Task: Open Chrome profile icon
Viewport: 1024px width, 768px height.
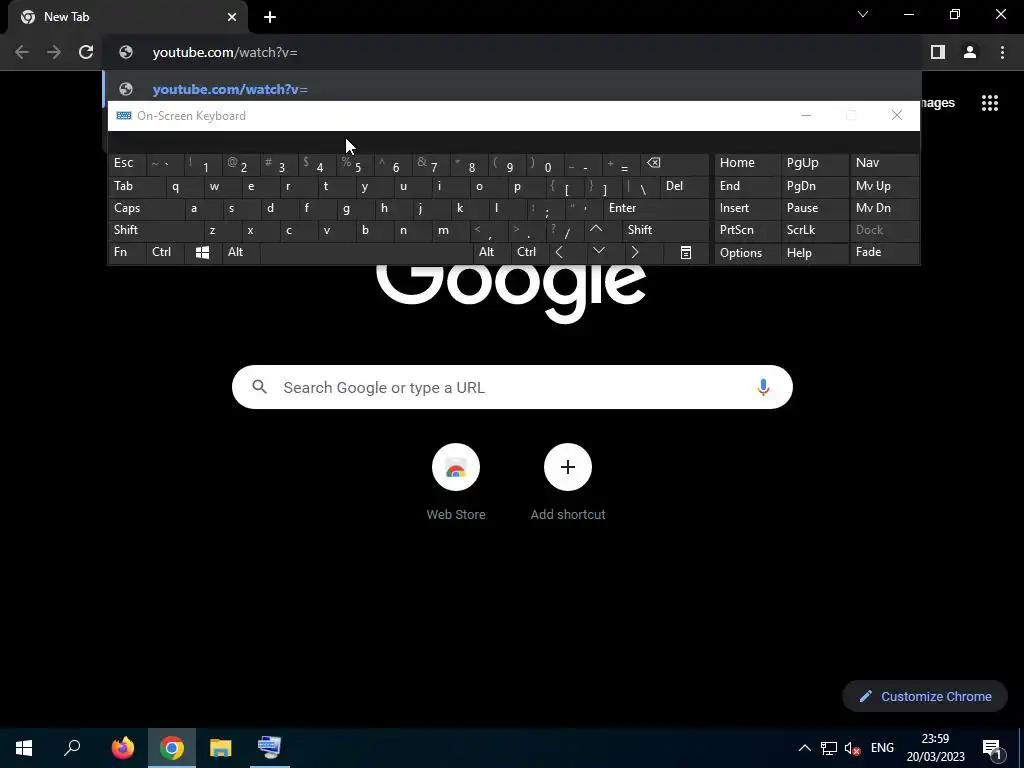Action: coord(970,52)
